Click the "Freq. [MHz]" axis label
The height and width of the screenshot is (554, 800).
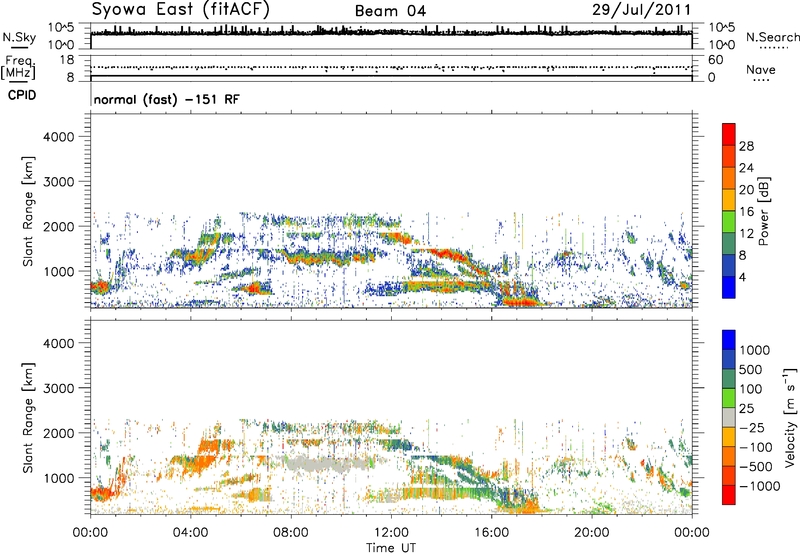coord(18,68)
